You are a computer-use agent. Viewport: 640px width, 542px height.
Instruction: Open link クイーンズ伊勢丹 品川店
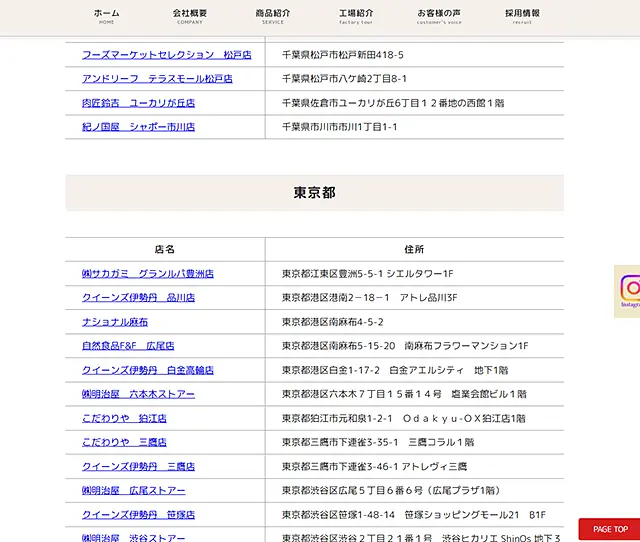pyautogui.click(x=138, y=298)
